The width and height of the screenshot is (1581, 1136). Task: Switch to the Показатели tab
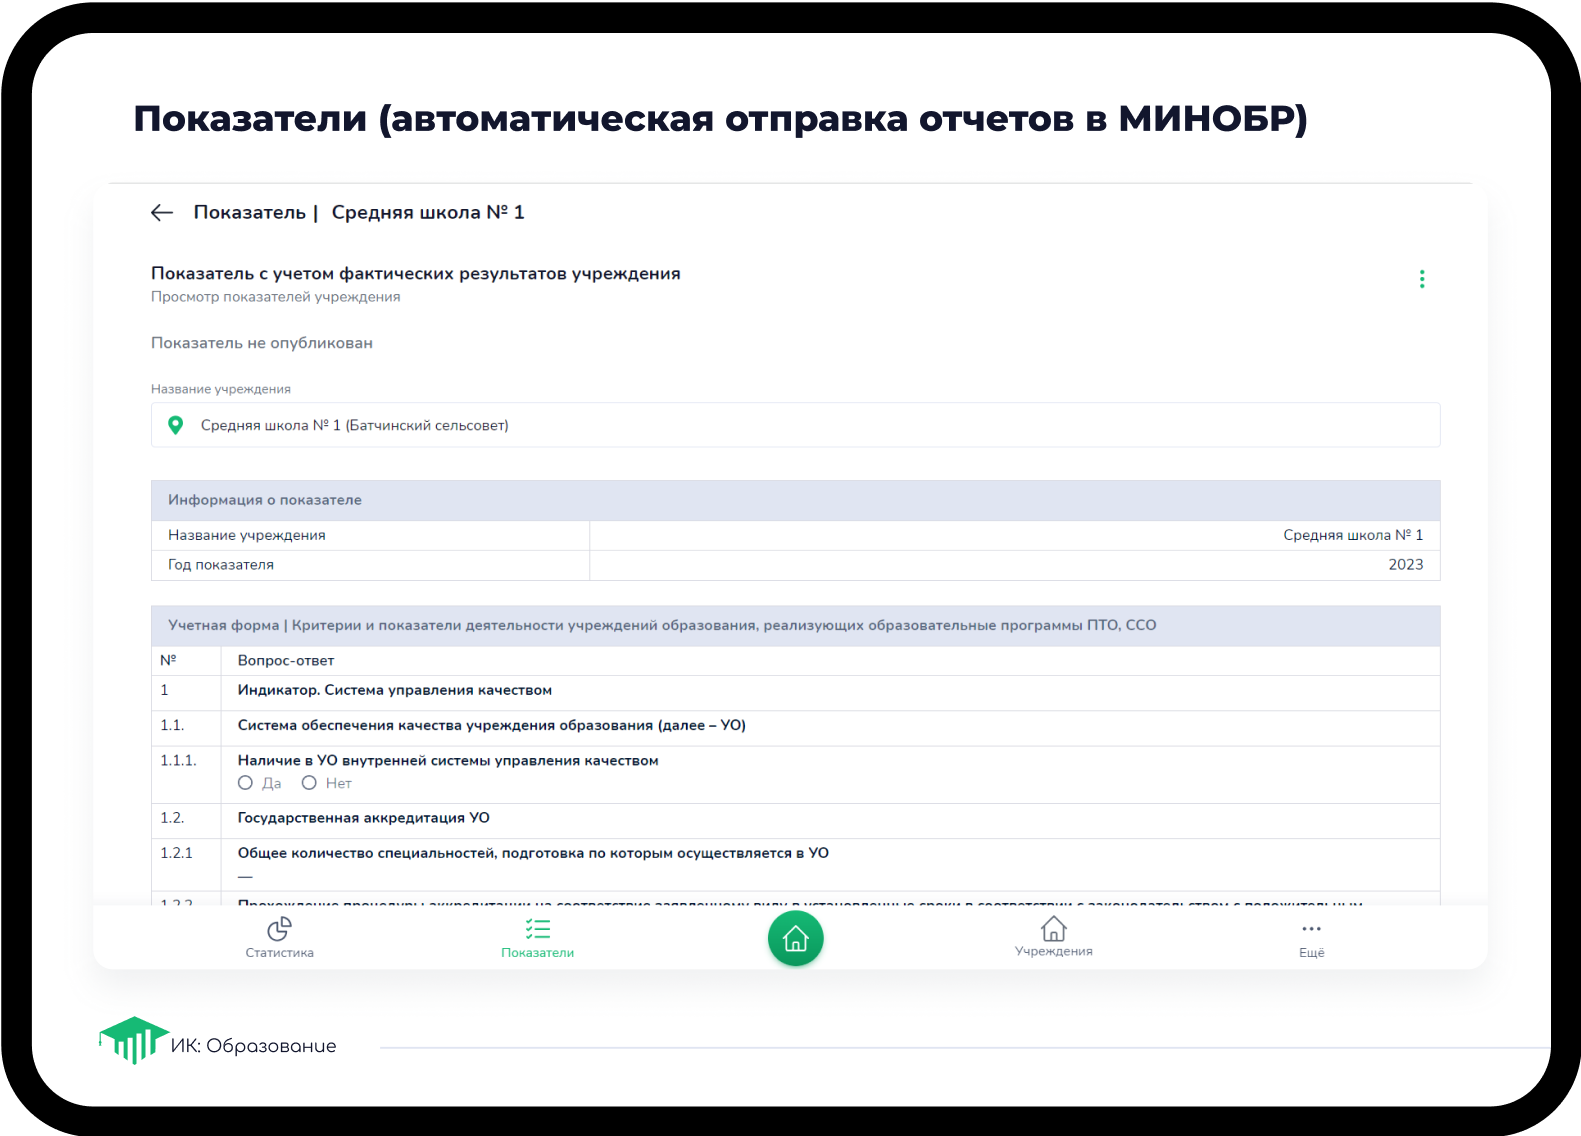pos(537,938)
